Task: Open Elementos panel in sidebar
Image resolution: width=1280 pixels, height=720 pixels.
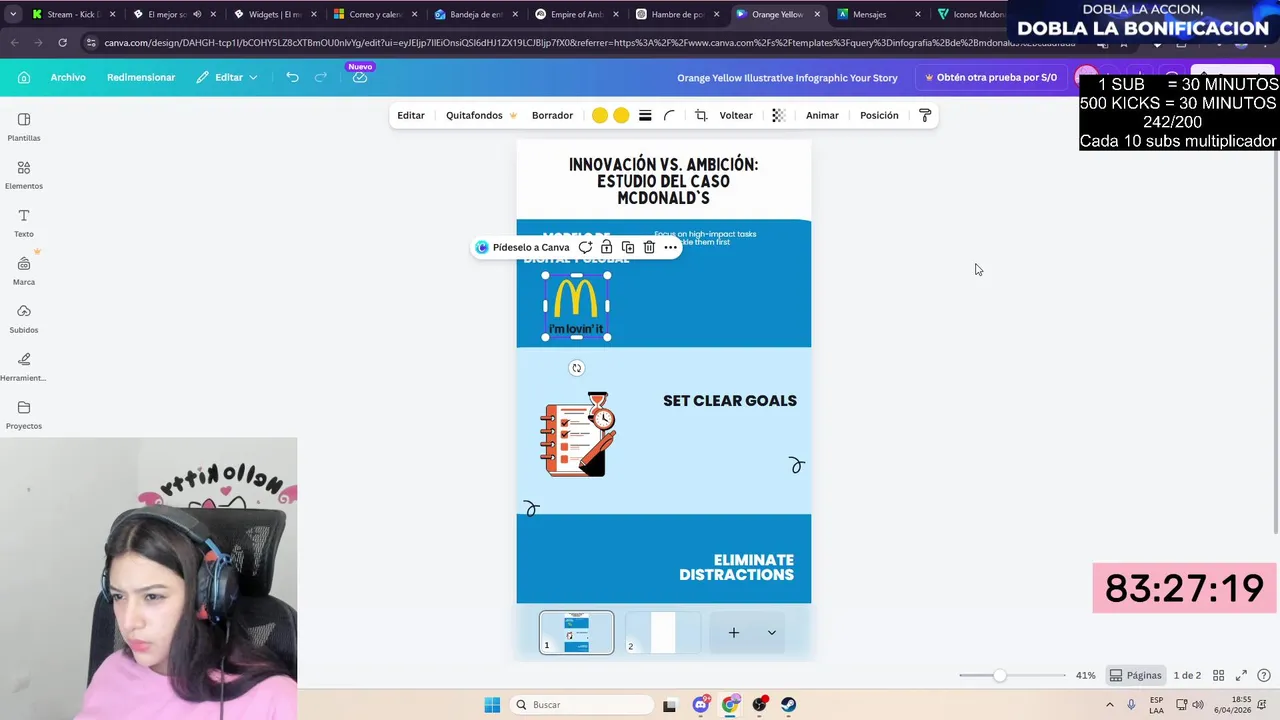Action: [x=24, y=175]
